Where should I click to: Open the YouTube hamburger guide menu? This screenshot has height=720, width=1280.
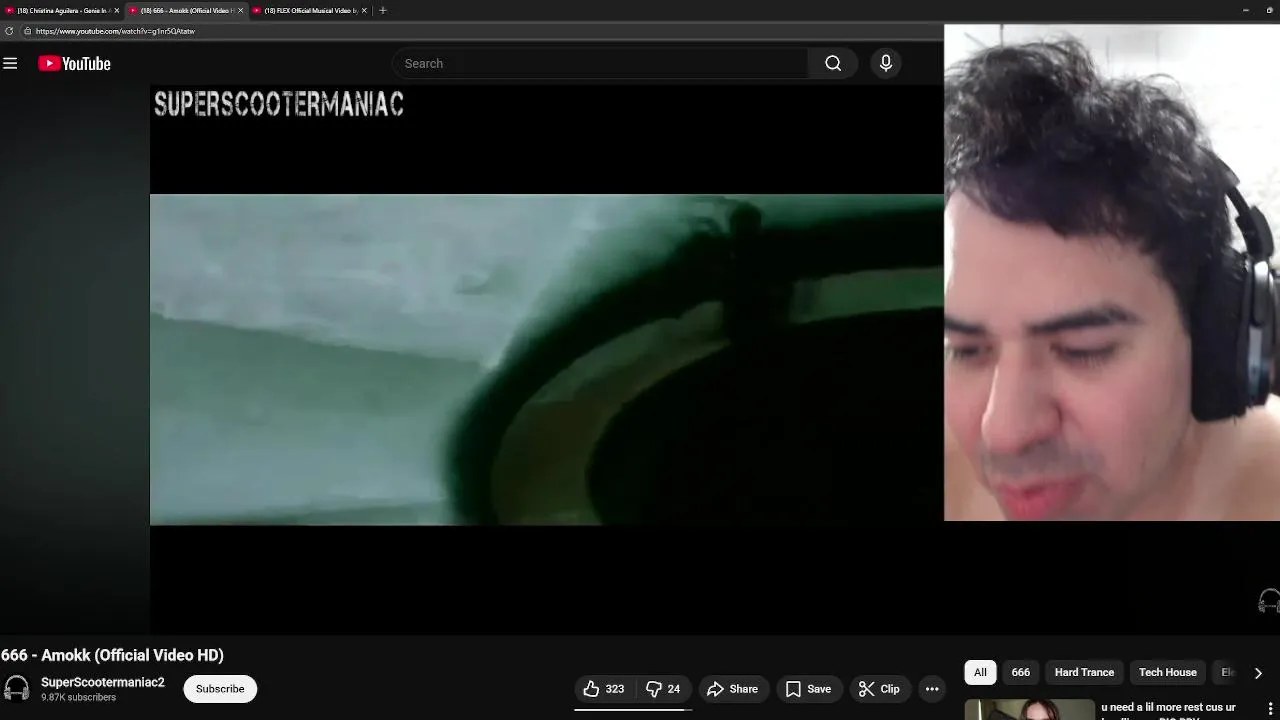[10, 64]
